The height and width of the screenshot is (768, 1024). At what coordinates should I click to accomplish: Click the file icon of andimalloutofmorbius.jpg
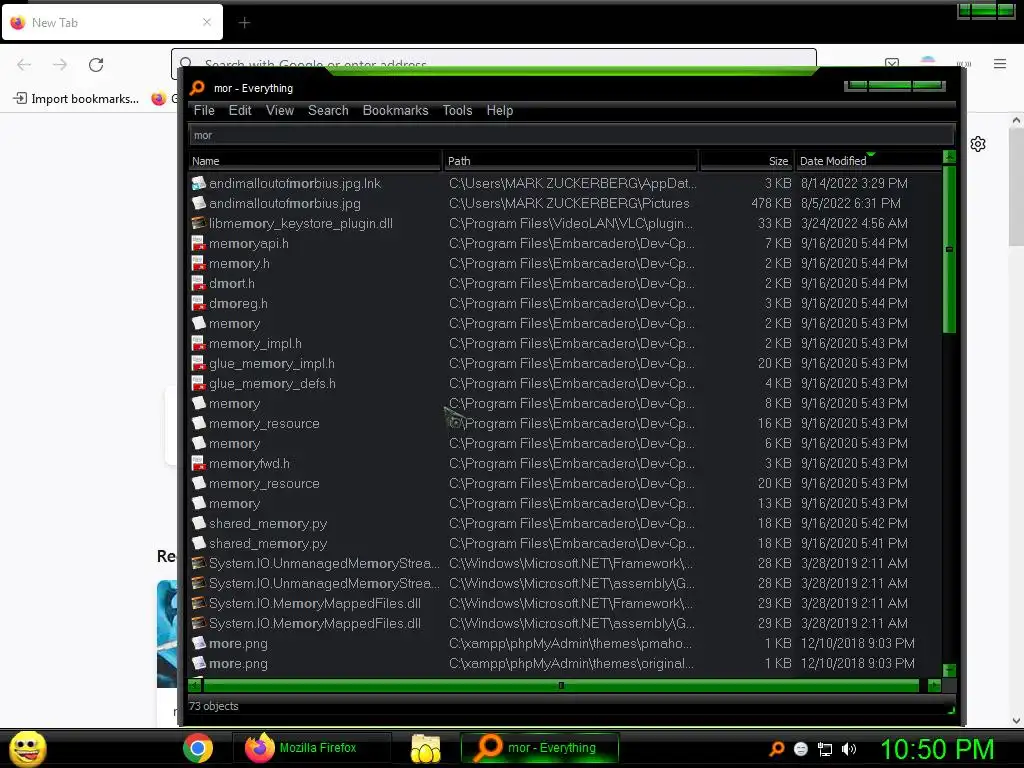tap(199, 203)
